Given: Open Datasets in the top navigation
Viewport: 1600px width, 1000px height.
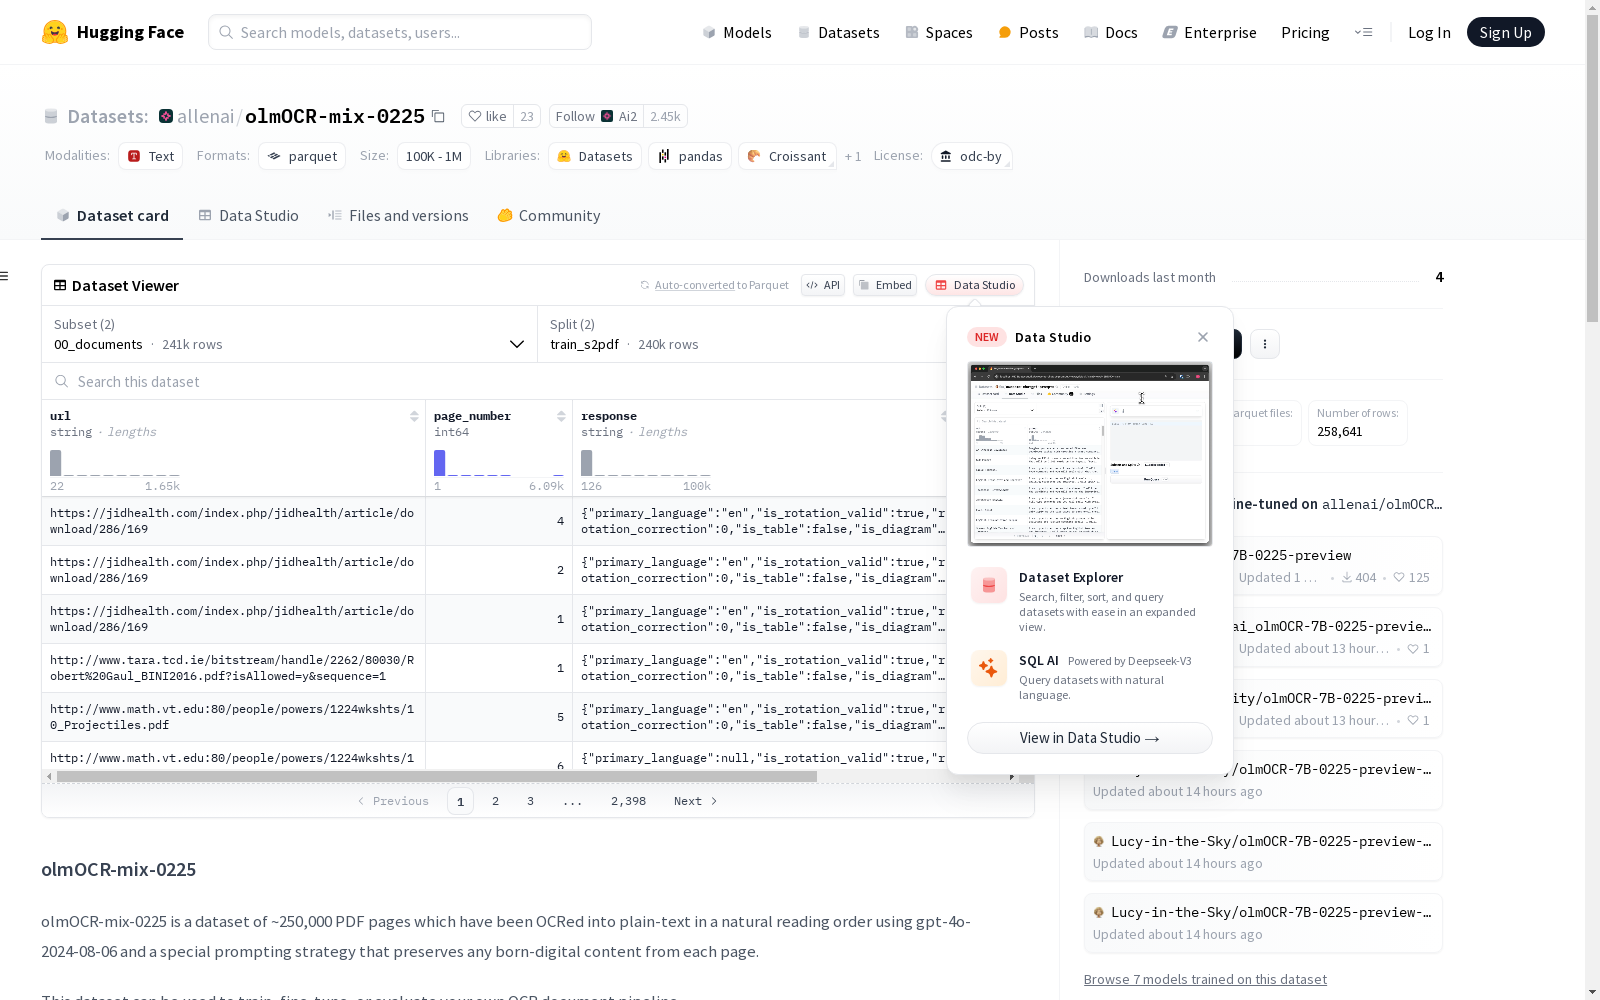Looking at the screenshot, I should click(x=838, y=32).
